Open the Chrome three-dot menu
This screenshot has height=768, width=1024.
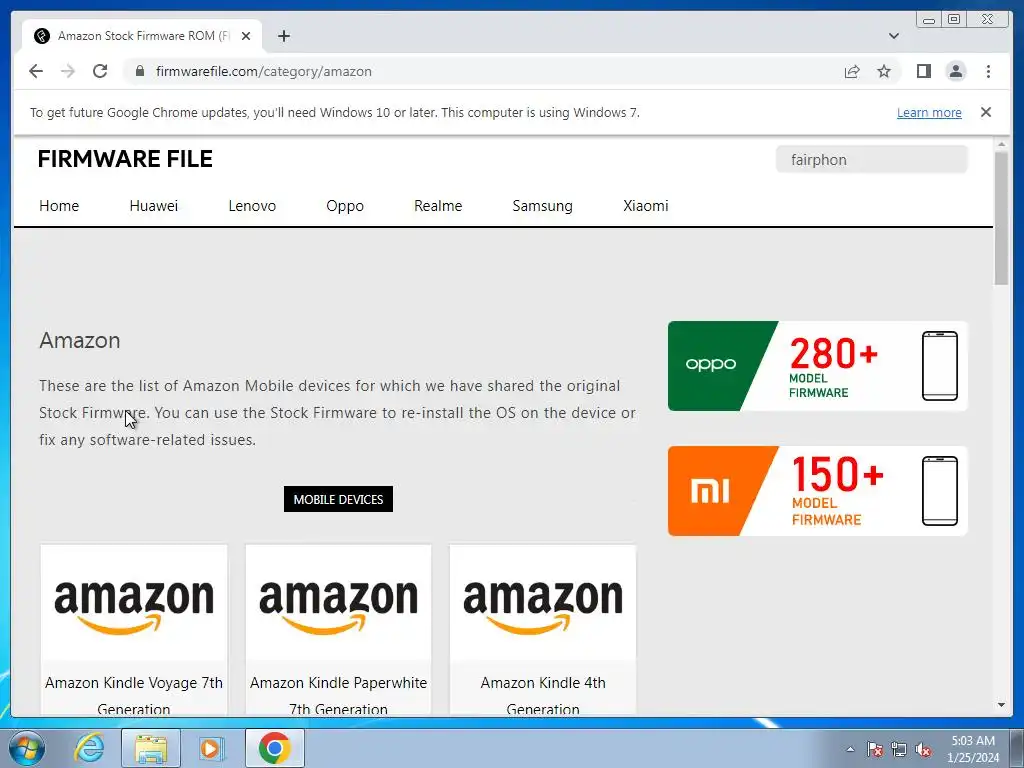coord(988,71)
